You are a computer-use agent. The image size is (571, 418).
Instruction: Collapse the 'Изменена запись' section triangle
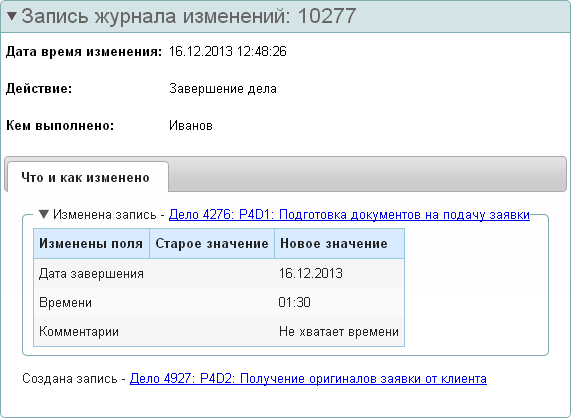[44, 214]
